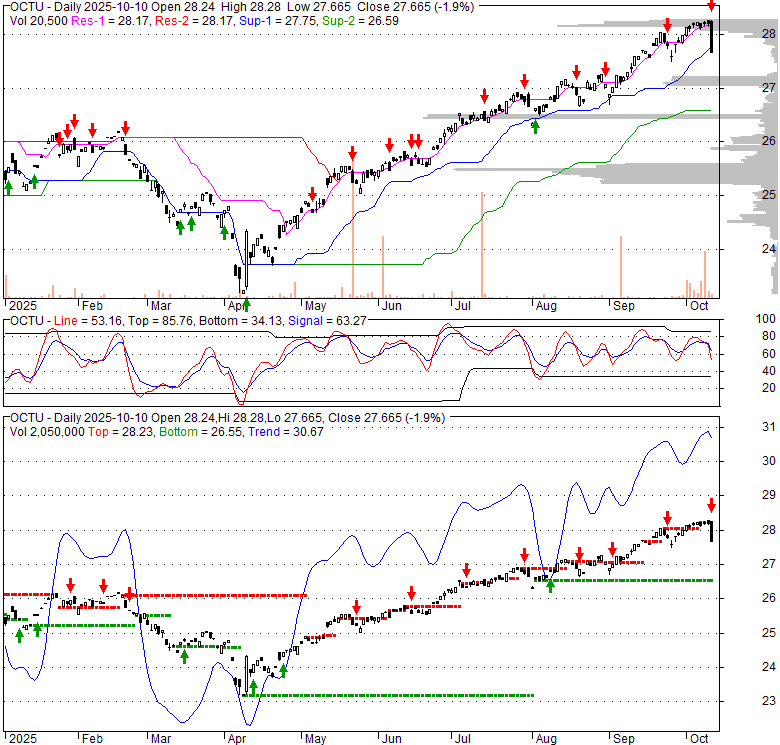Click the red arrow in mid-May on top chart
Image resolution: width=780 pixels, height=745 pixels.
point(352,153)
